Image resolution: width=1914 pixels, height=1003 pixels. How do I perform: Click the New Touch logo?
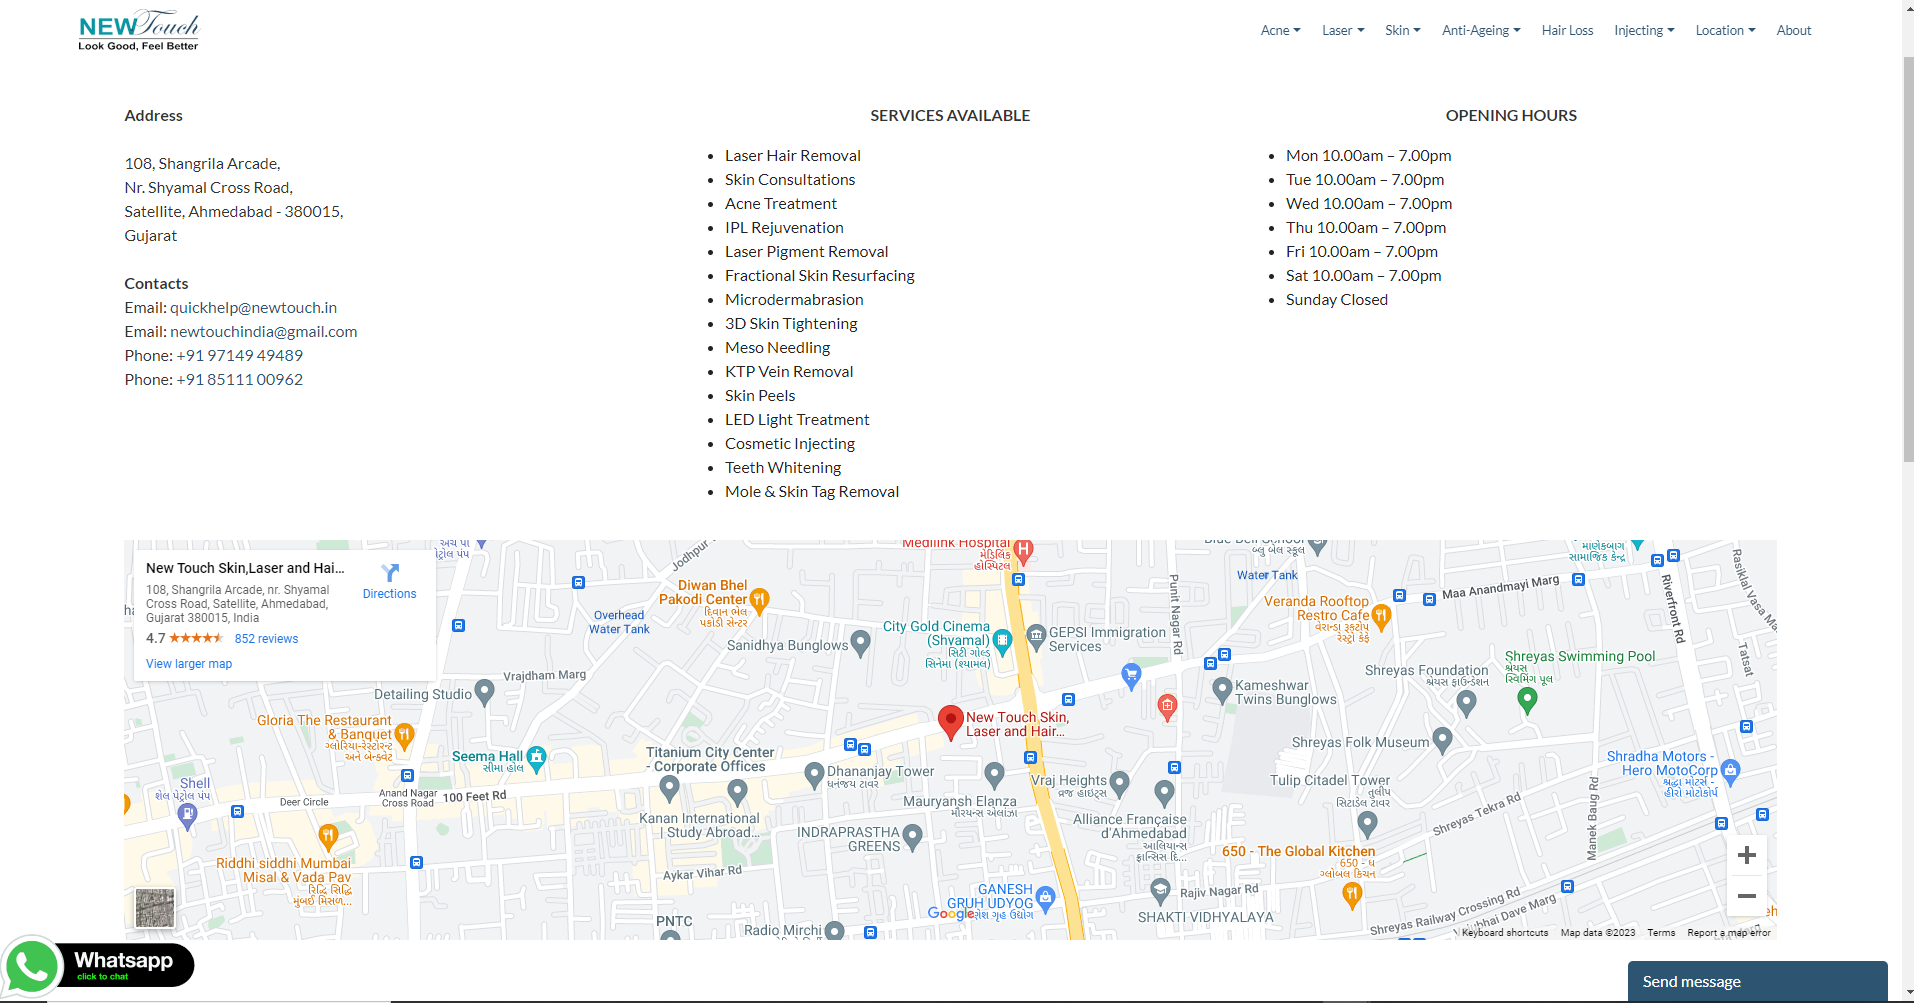pos(139,30)
